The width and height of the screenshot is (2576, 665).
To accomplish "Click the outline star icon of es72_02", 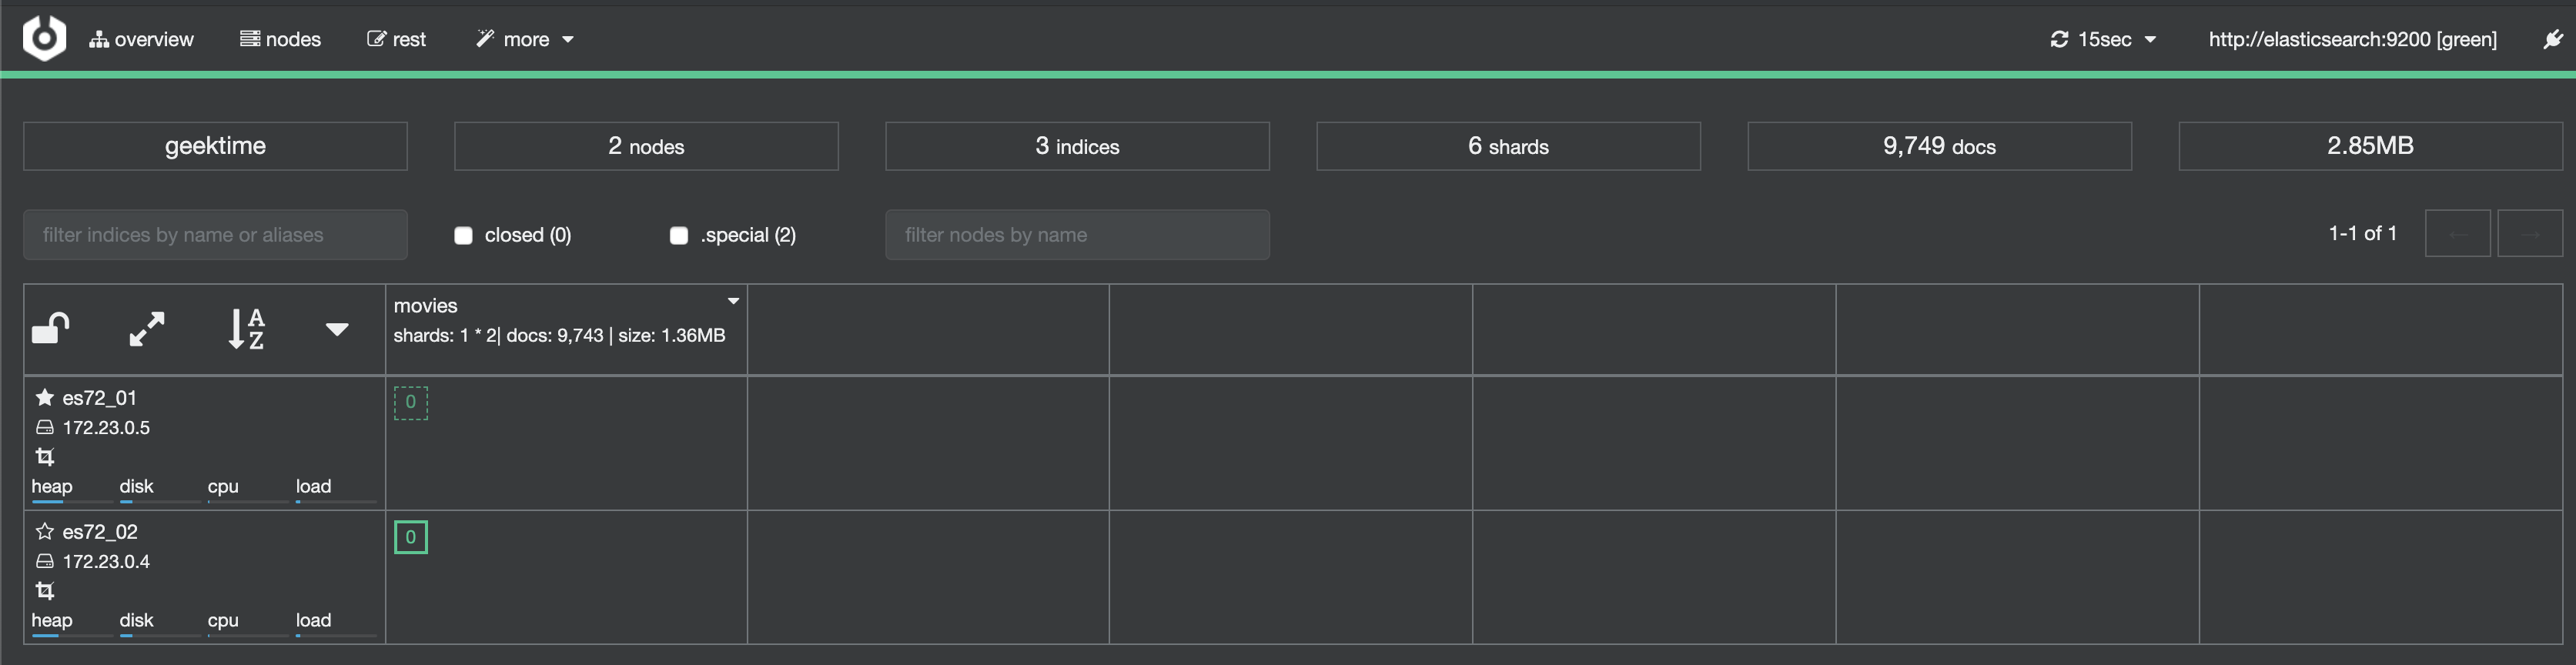I will coord(44,531).
